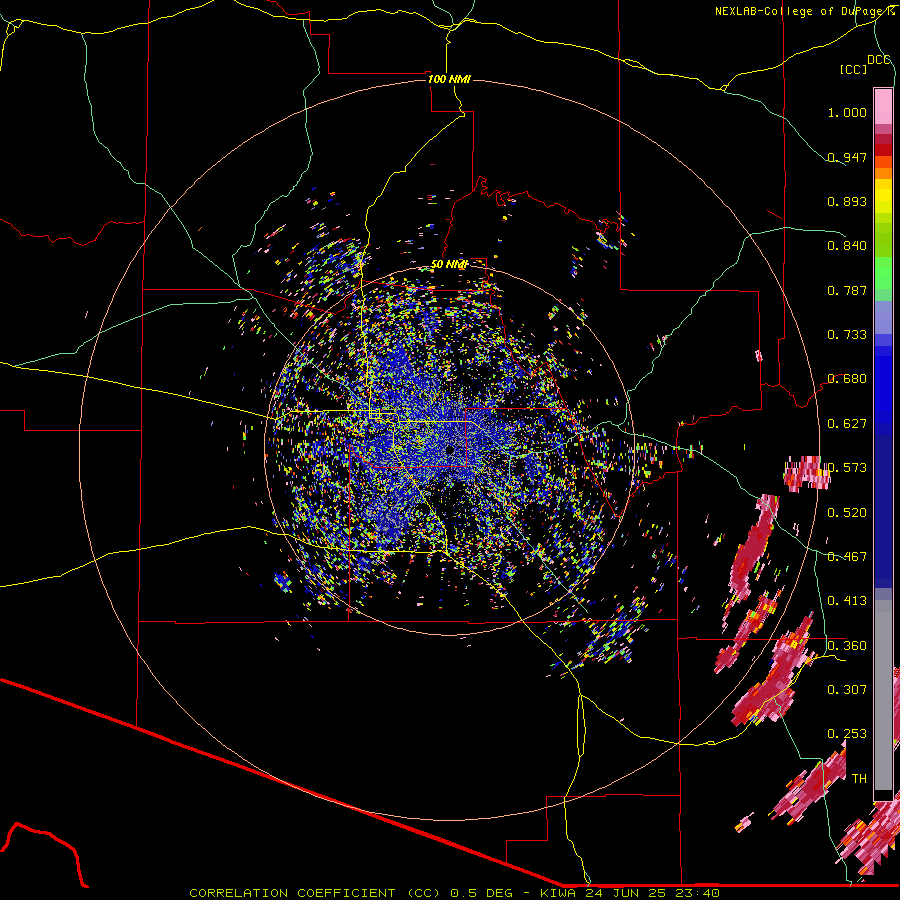Click the 0.627 scale value
The height and width of the screenshot is (900, 900).
[x=847, y=424]
